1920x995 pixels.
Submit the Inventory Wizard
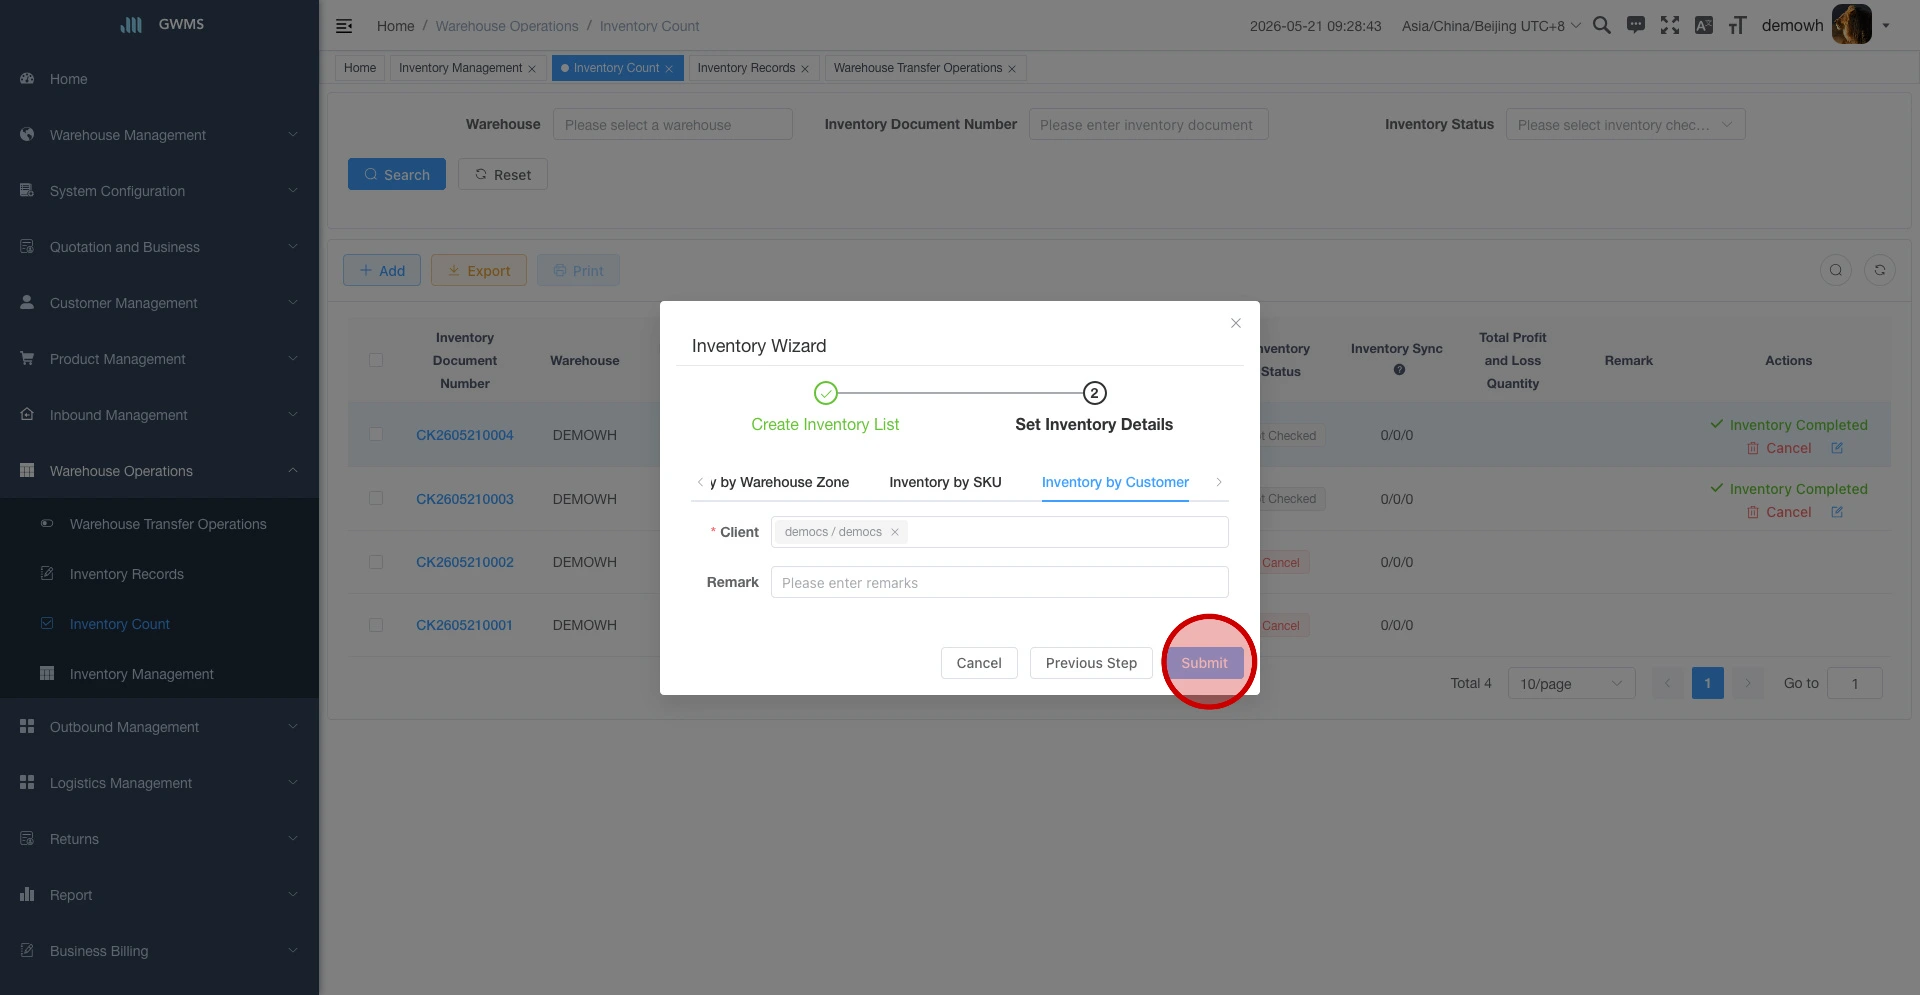tap(1204, 663)
